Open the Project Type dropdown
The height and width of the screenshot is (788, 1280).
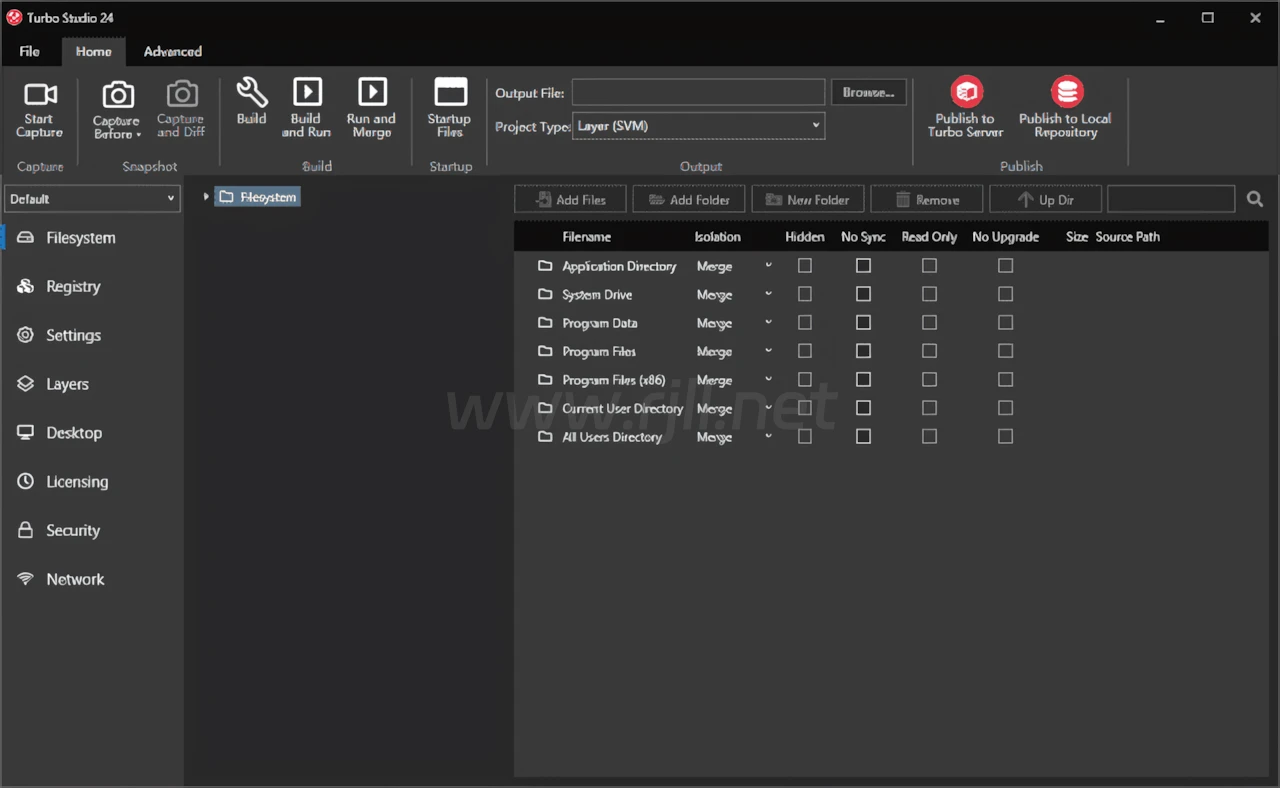698,126
